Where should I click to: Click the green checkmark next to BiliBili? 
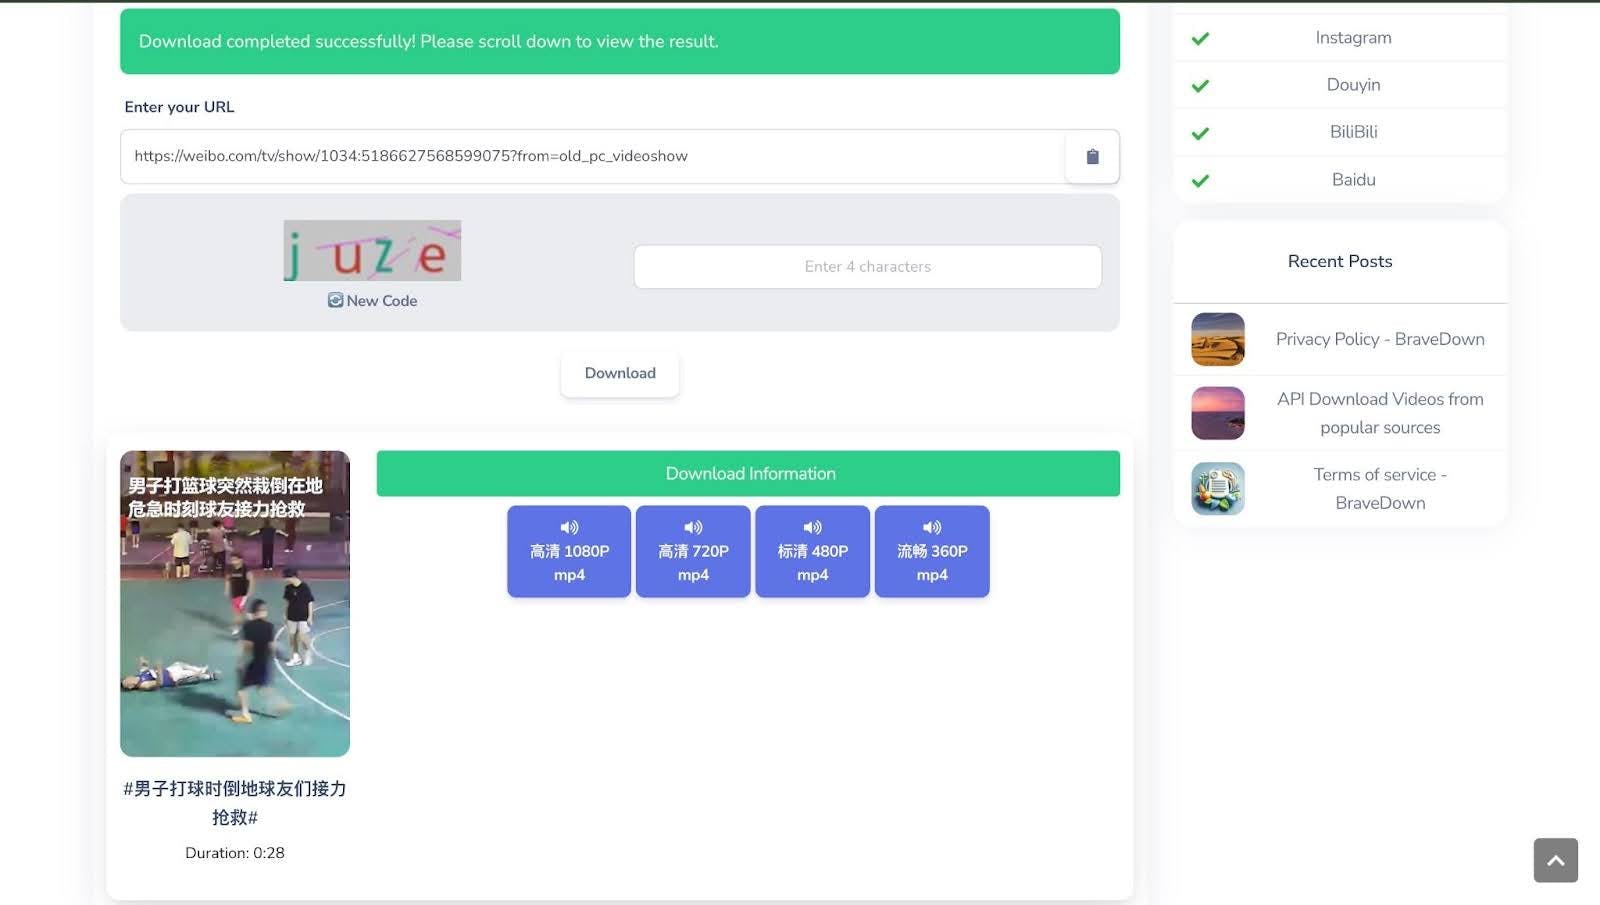click(1200, 132)
